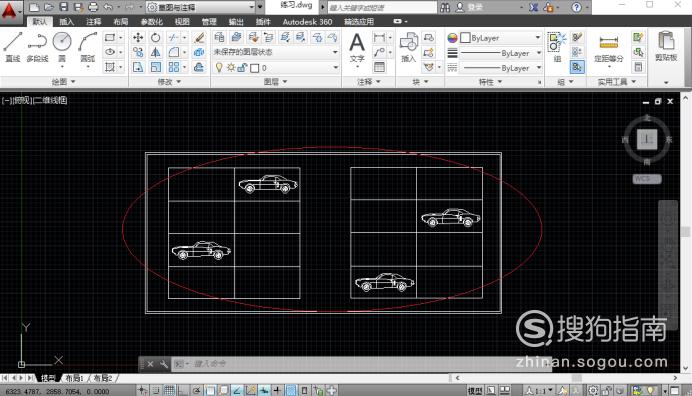The width and height of the screenshot is (692, 396).
Task: Click the Insert block (插入) icon
Action: point(409,47)
